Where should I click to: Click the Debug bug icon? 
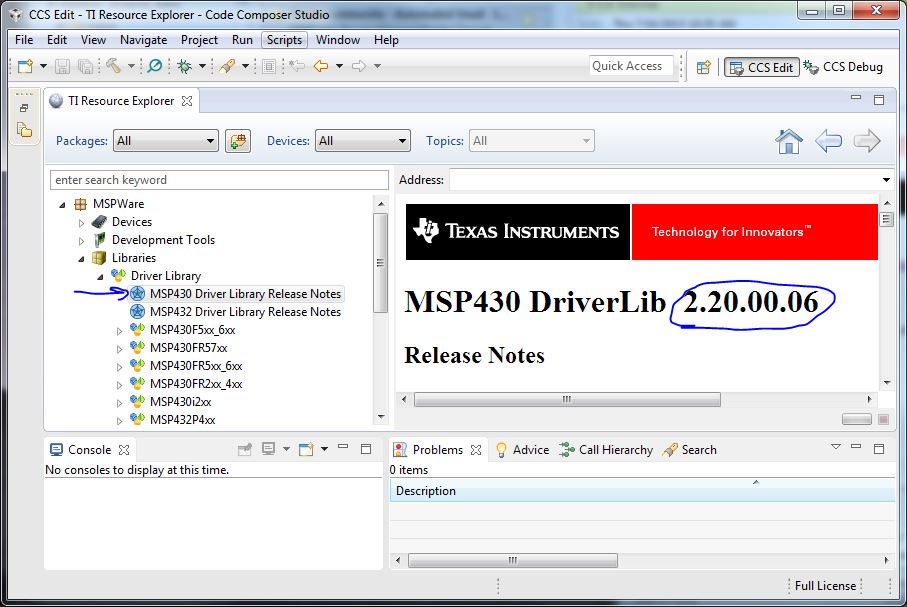tap(185, 67)
